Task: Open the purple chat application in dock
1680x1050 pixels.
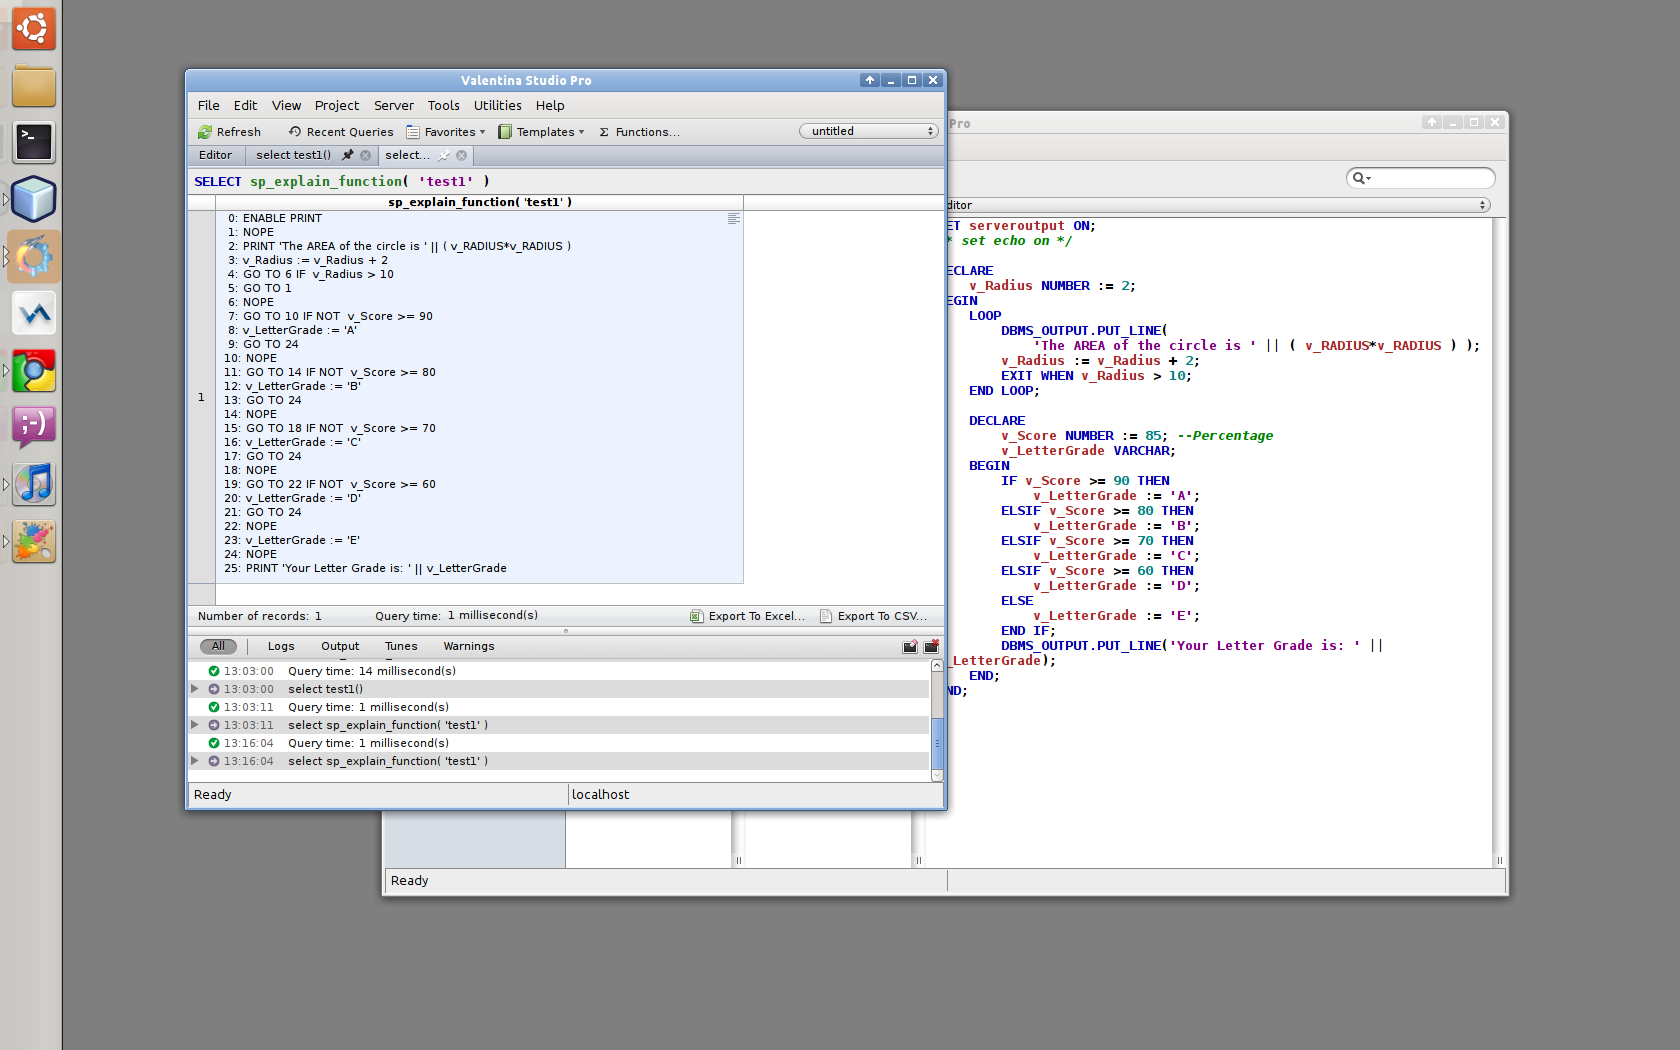Action: (34, 428)
